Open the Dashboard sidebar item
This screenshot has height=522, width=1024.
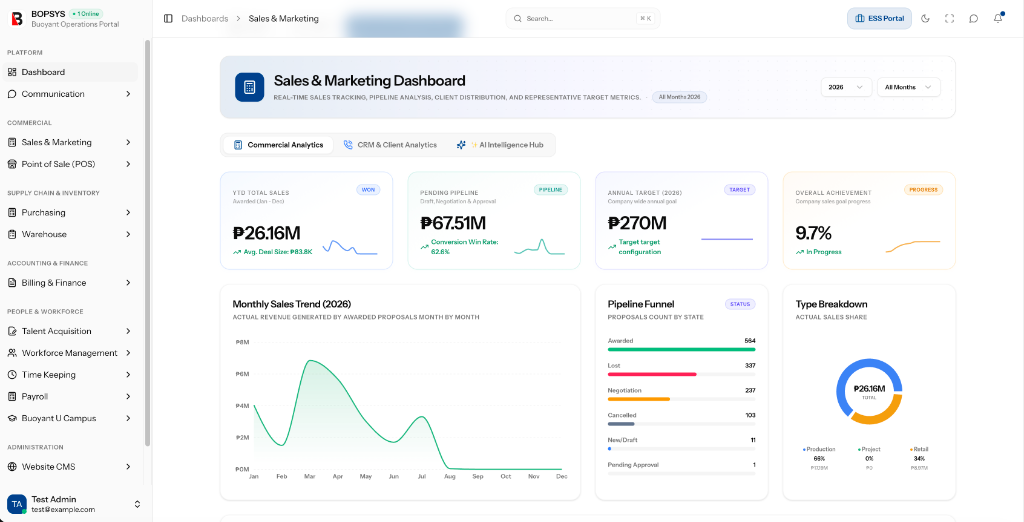click(70, 73)
